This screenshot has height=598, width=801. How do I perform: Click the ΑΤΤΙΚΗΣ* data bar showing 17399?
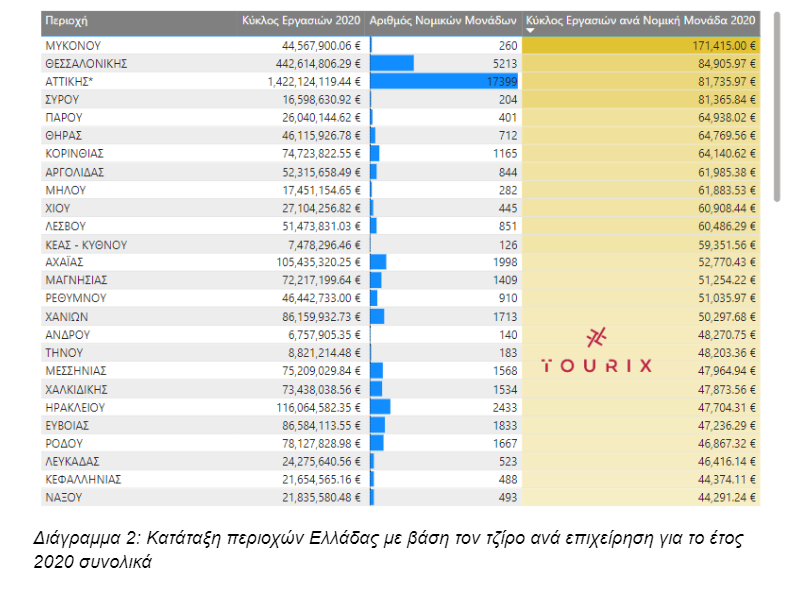pyautogui.click(x=444, y=82)
